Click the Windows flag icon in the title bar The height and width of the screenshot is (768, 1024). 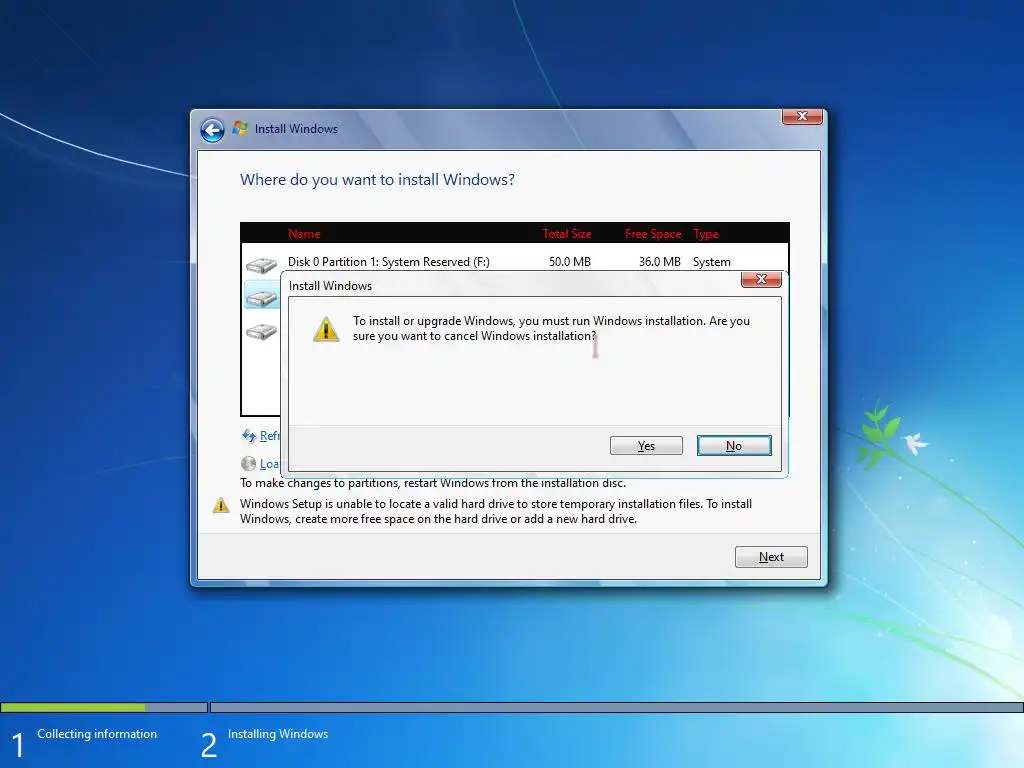[x=240, y=128]
